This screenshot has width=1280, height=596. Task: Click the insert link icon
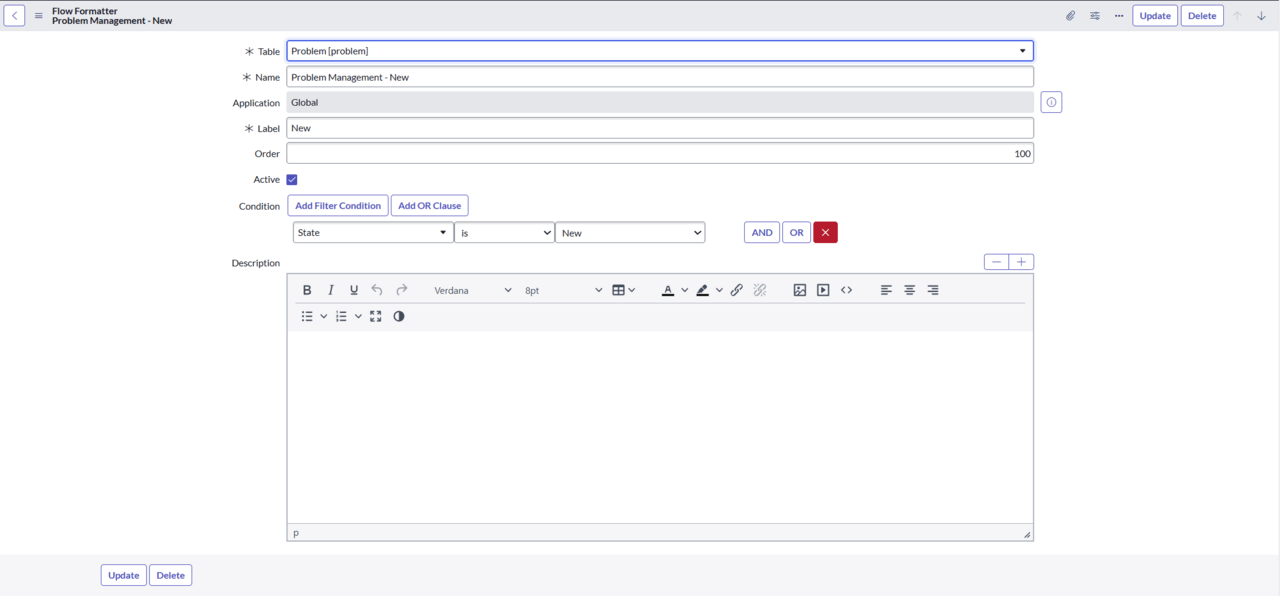point(737,290)
